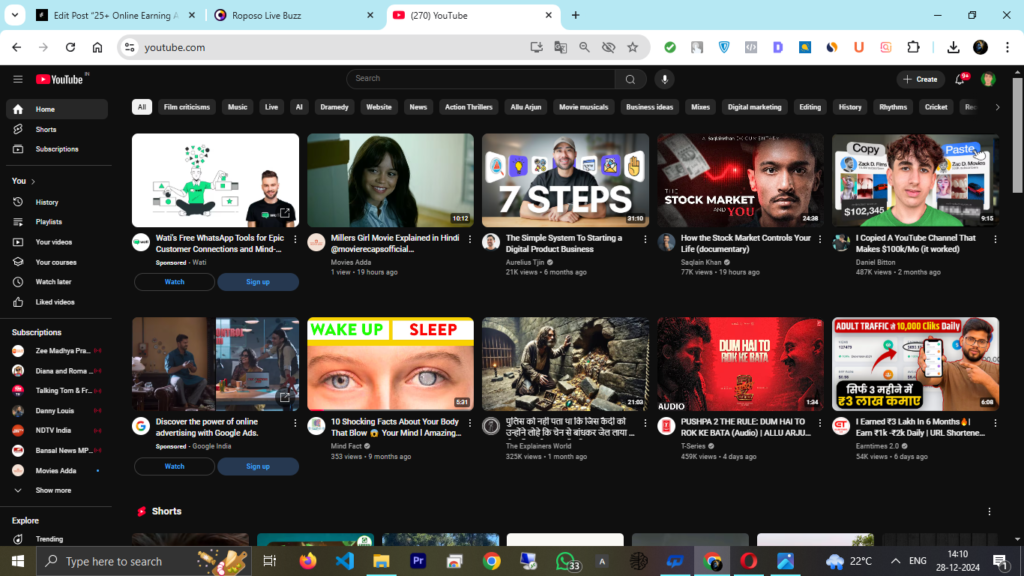Click the YouTube hamburger guide menu icon

click(x=17, y=79)
